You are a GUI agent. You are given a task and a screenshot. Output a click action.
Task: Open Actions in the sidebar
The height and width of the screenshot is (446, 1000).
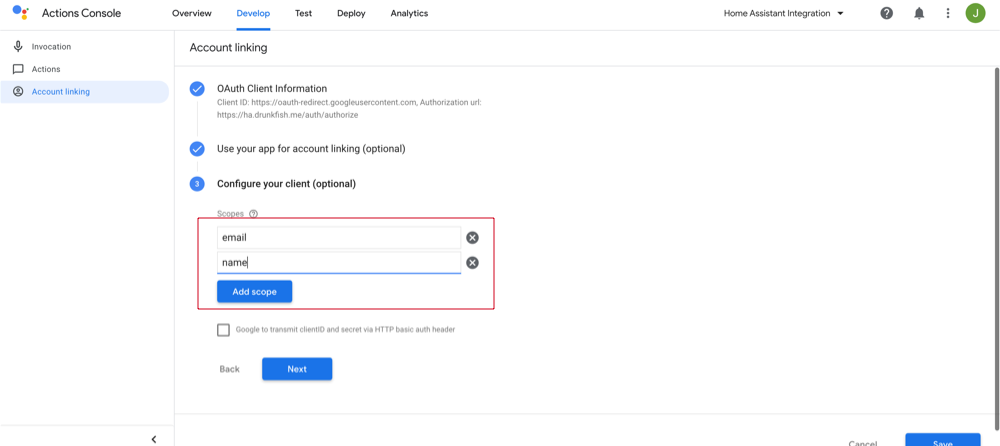[x=46, y=69]
